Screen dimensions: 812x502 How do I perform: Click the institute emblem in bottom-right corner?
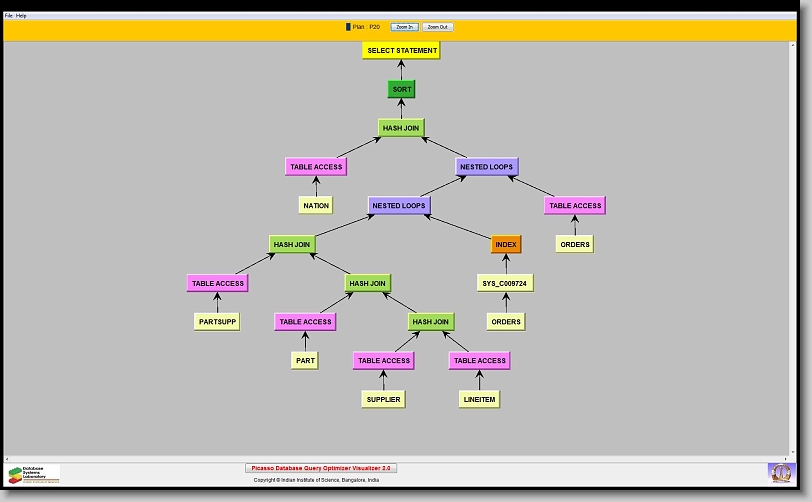(x=780, y=472)
